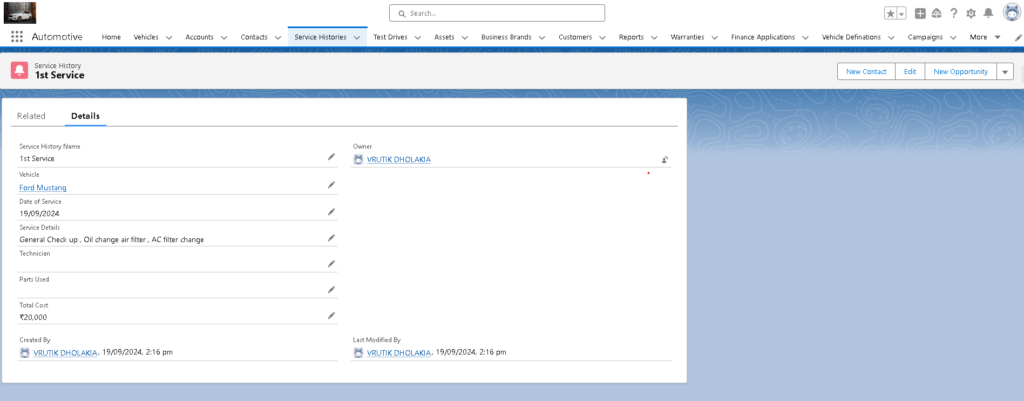1024x401 pixels.
Task: Click the Created By avatar icon
Action: coord(25,353)
